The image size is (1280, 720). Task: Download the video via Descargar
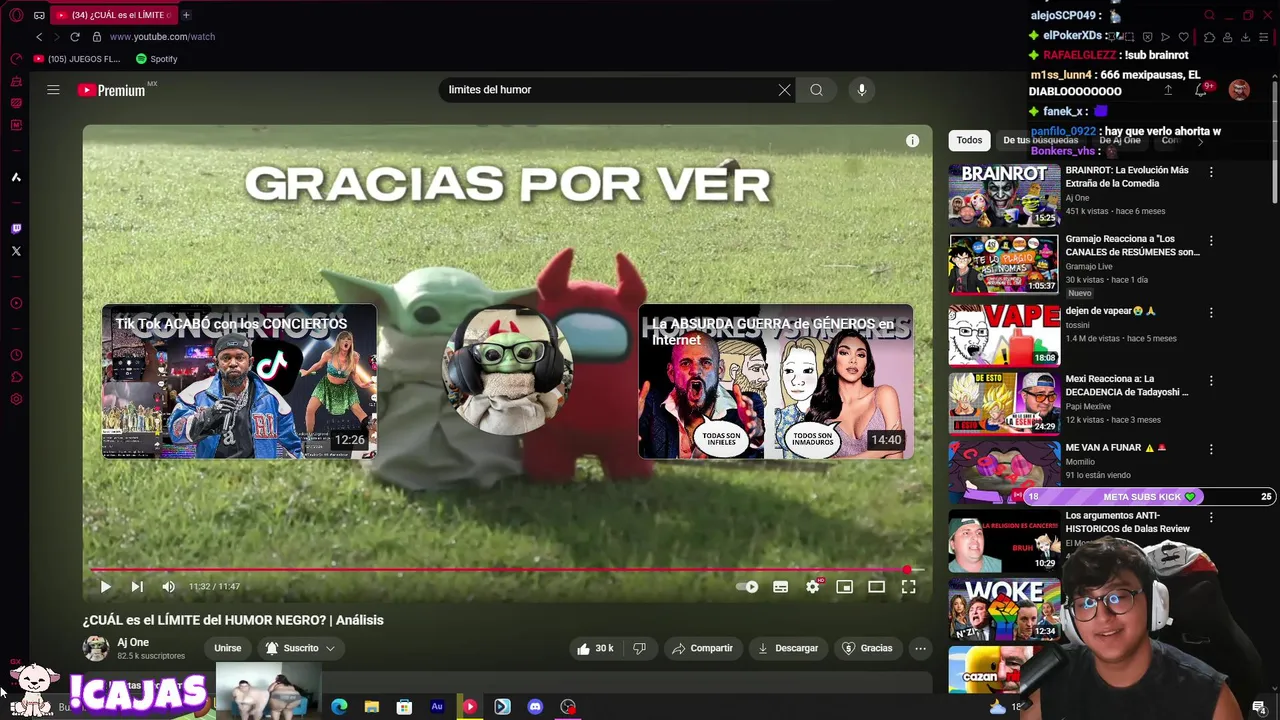[788, 648]
